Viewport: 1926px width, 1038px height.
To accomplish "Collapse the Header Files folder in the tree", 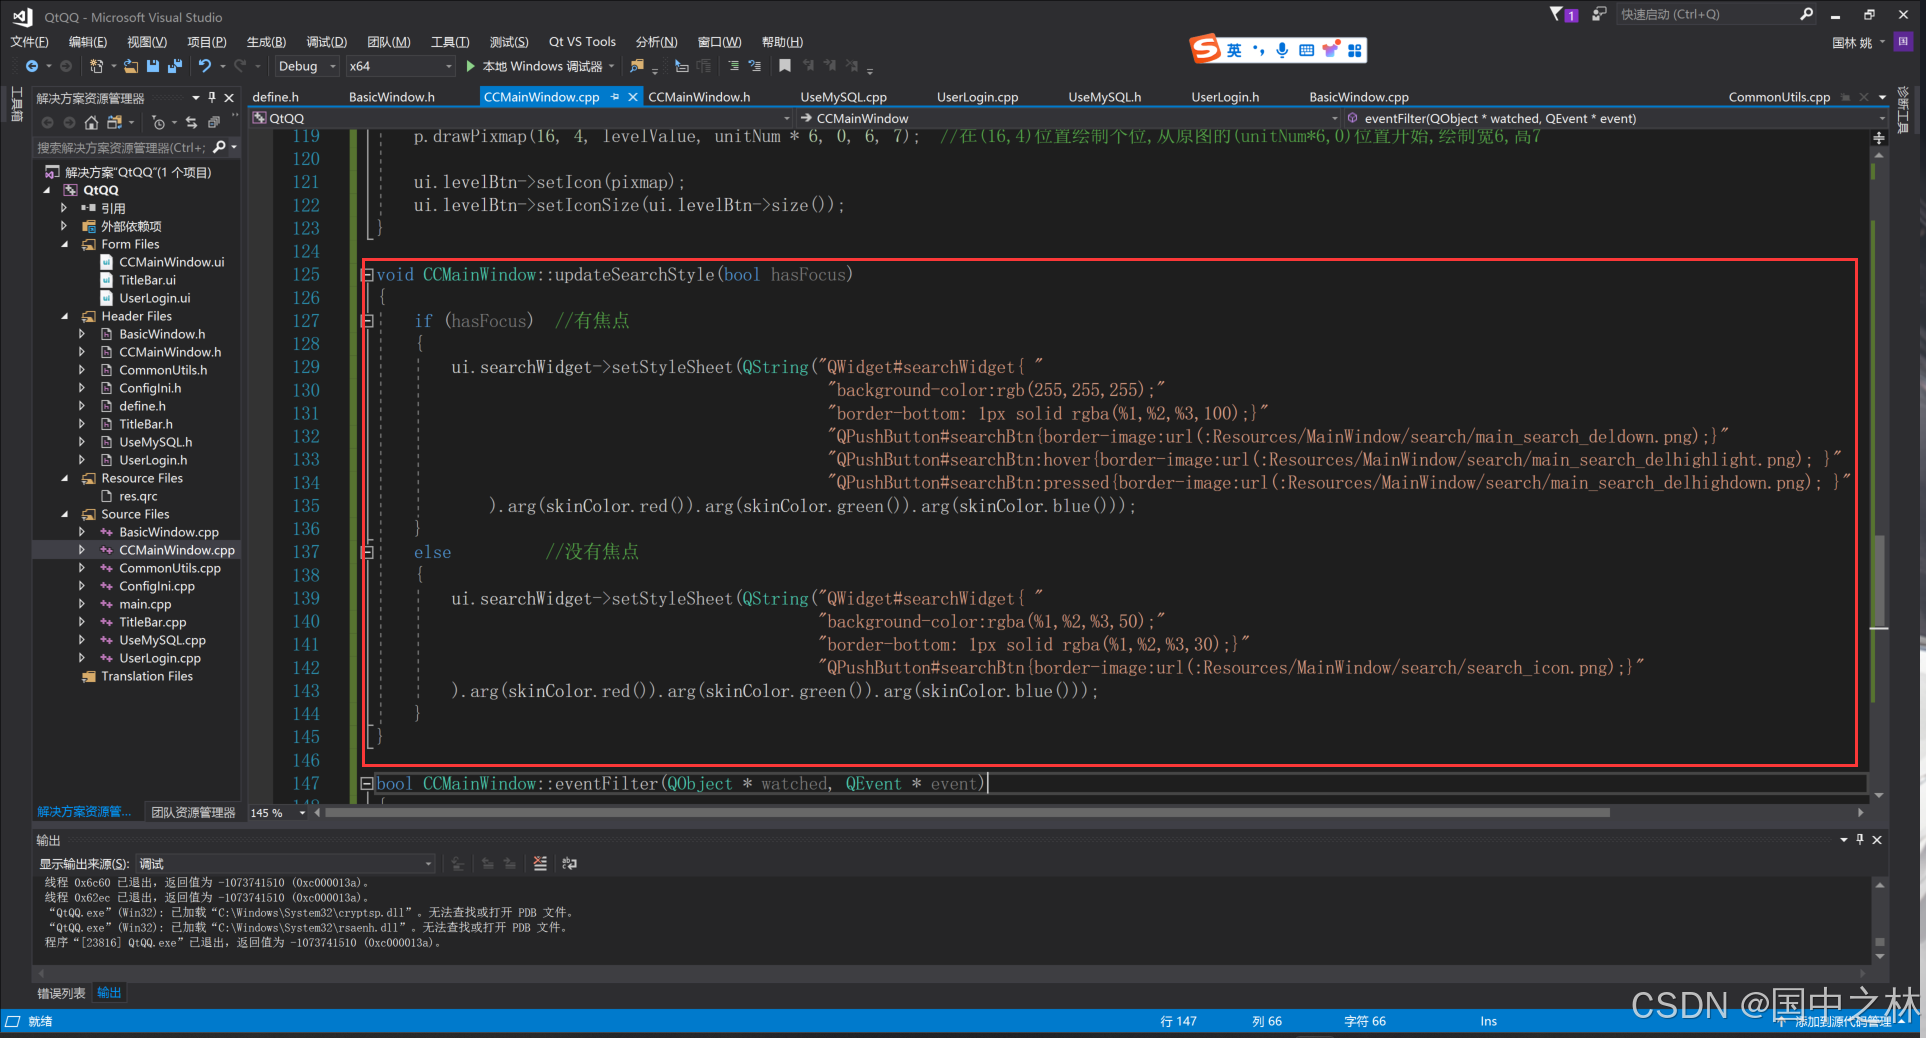I will click(65, 316).
